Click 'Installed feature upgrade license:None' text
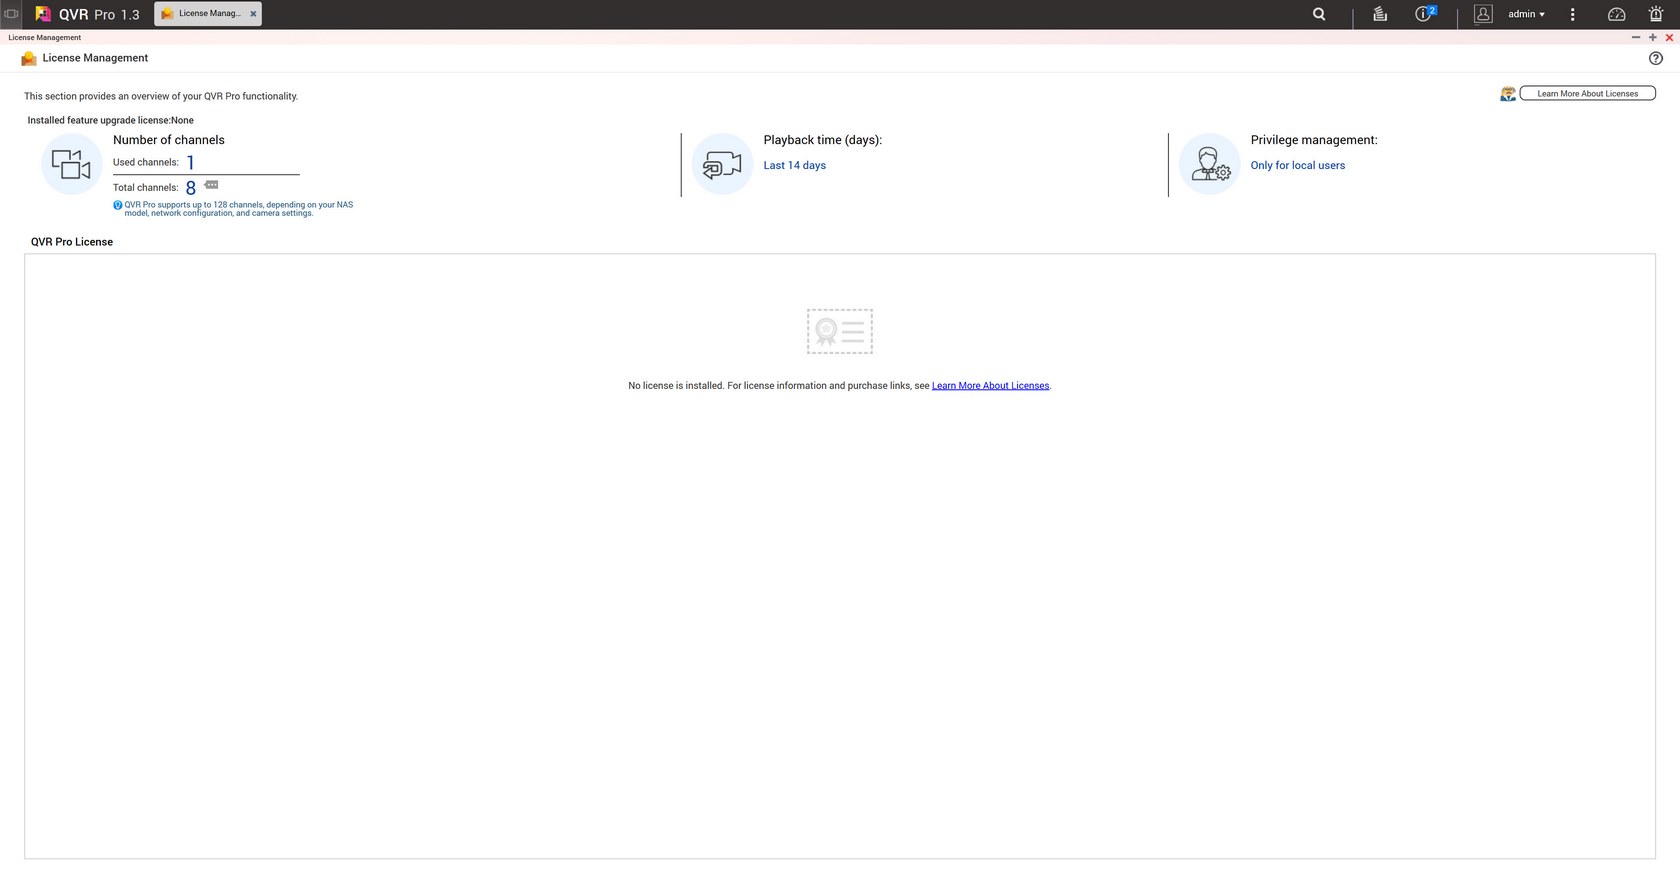Screen dimensions: 1680x881 pyautogui.click(x=111, y=120)
